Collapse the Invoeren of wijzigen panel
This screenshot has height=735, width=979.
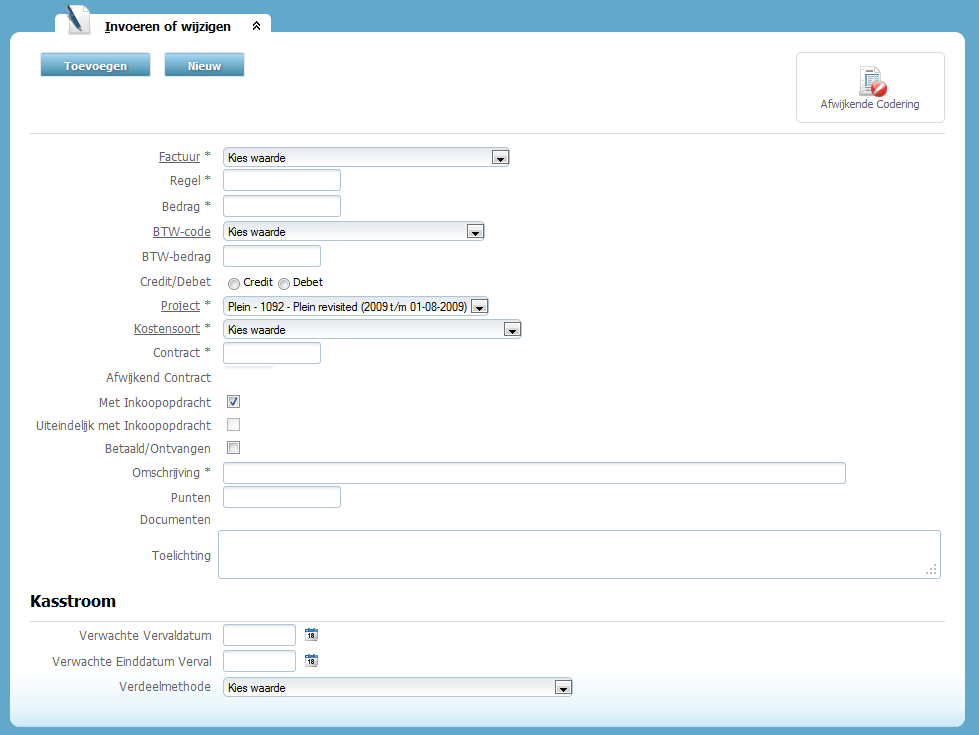(256, 27)
